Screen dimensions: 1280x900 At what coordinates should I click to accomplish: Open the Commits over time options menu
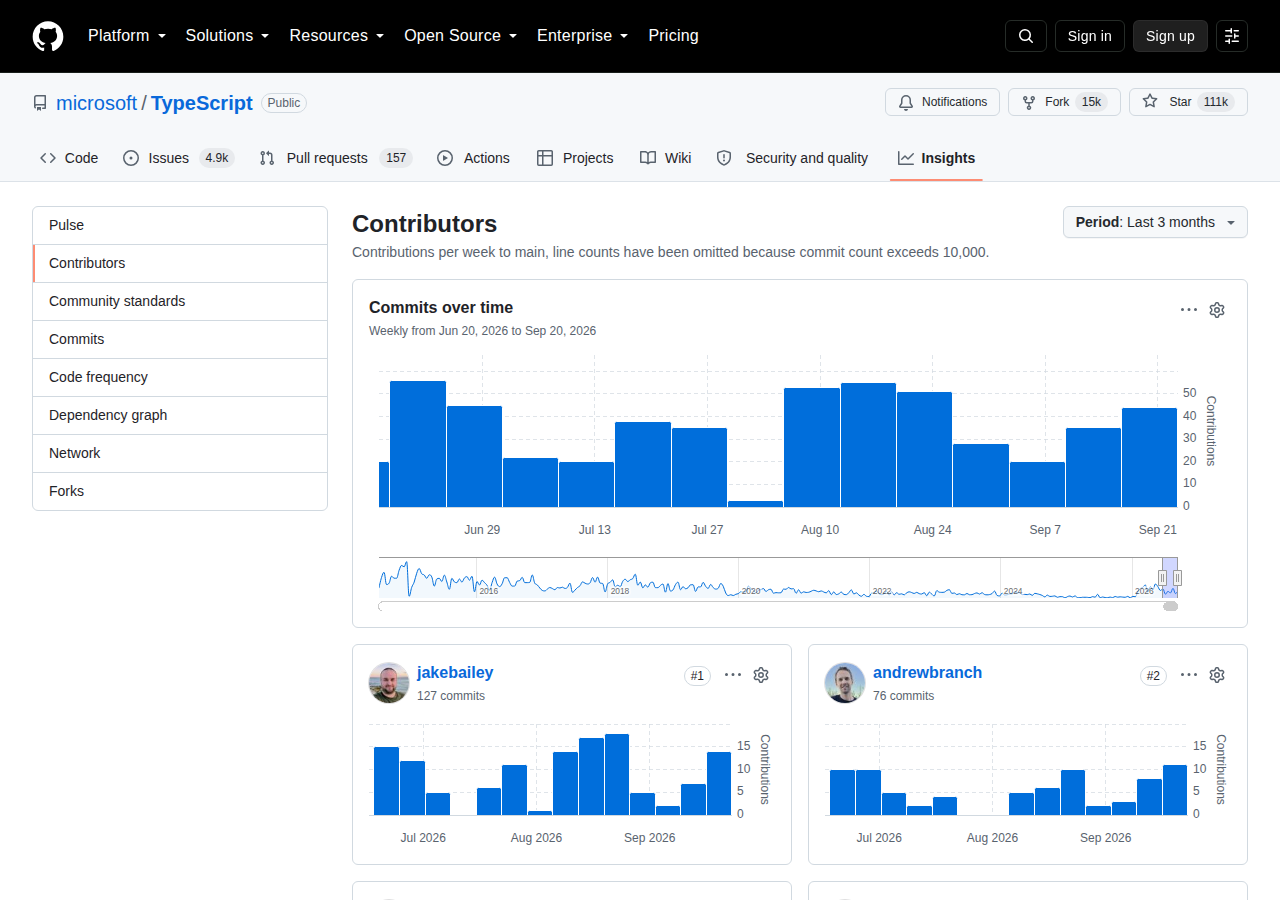click(x=1189, y=310)
